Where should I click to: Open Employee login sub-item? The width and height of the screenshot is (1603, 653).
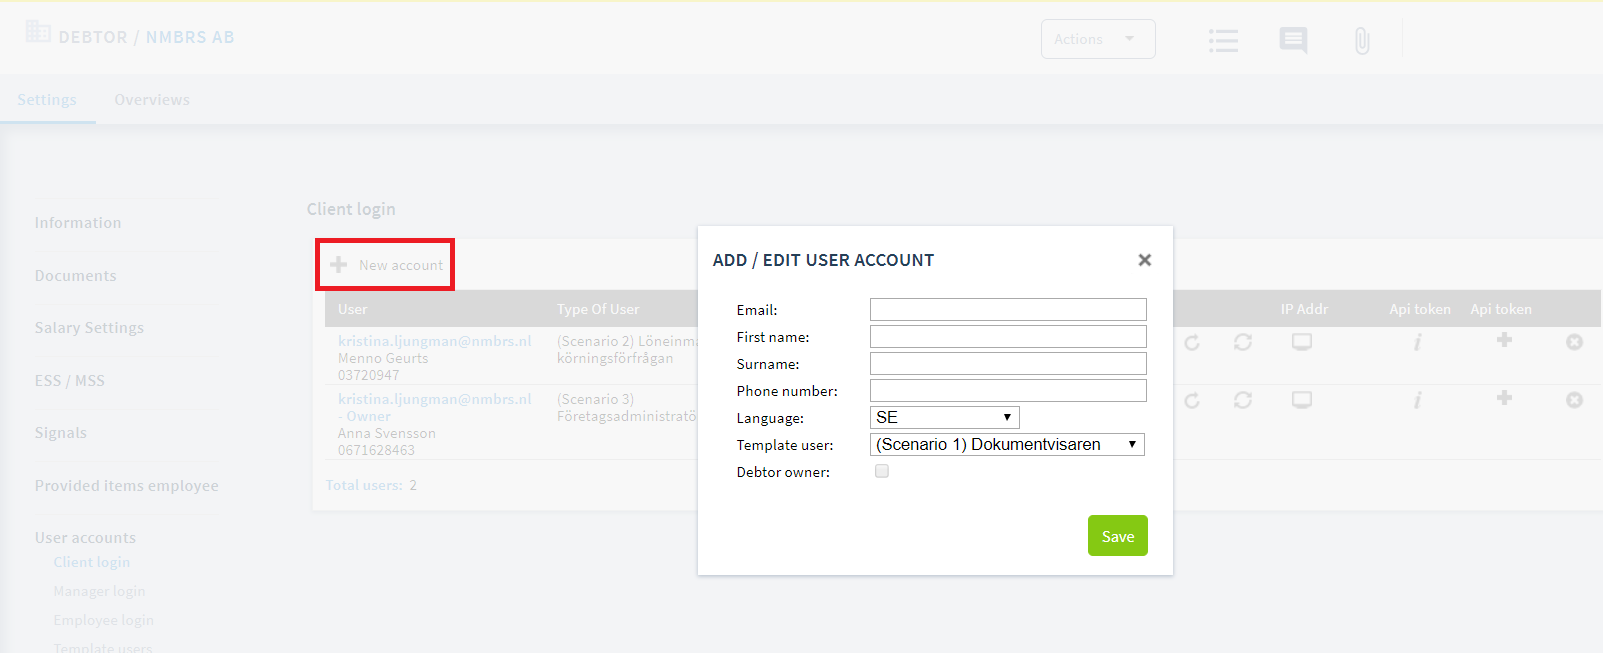[103, 620]
